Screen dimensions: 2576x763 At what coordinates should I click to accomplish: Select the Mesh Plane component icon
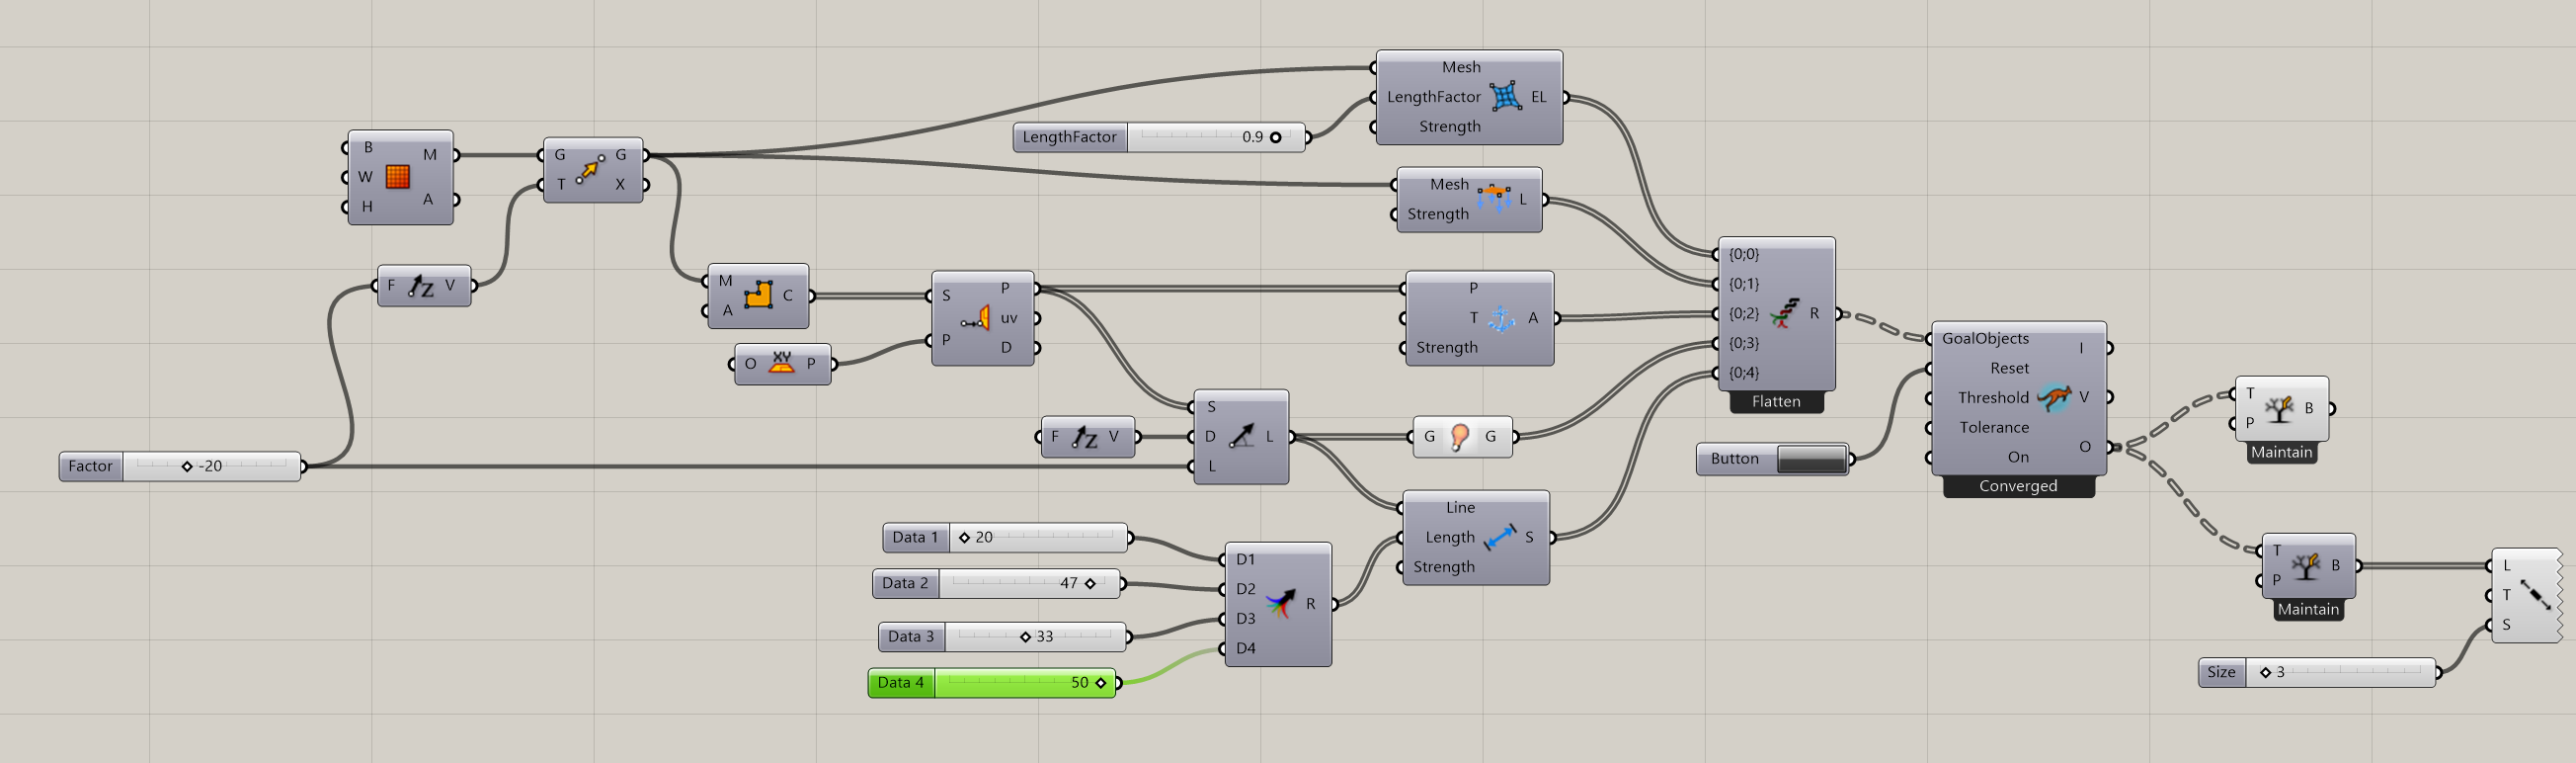398,177
